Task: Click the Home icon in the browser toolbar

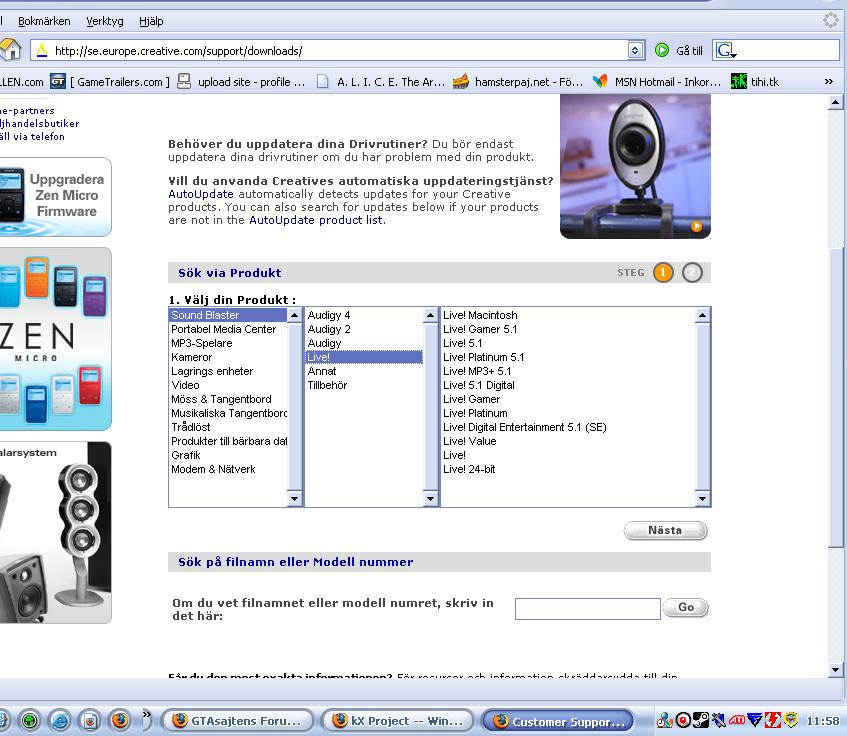Action: 10,50
